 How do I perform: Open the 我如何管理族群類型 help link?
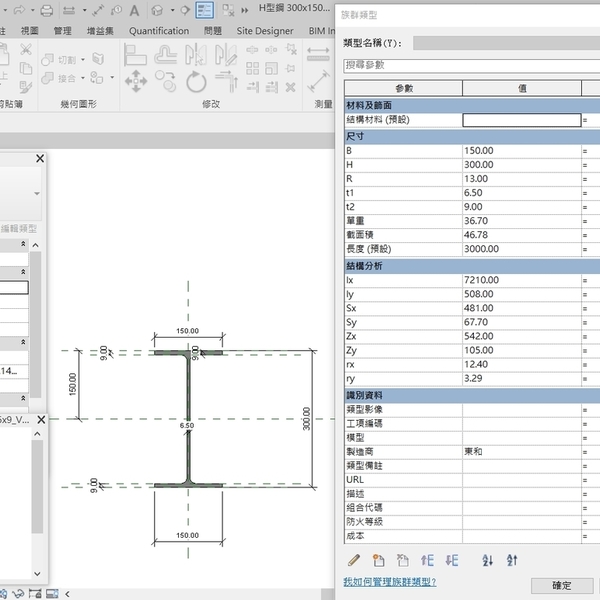tap(389, 581)
